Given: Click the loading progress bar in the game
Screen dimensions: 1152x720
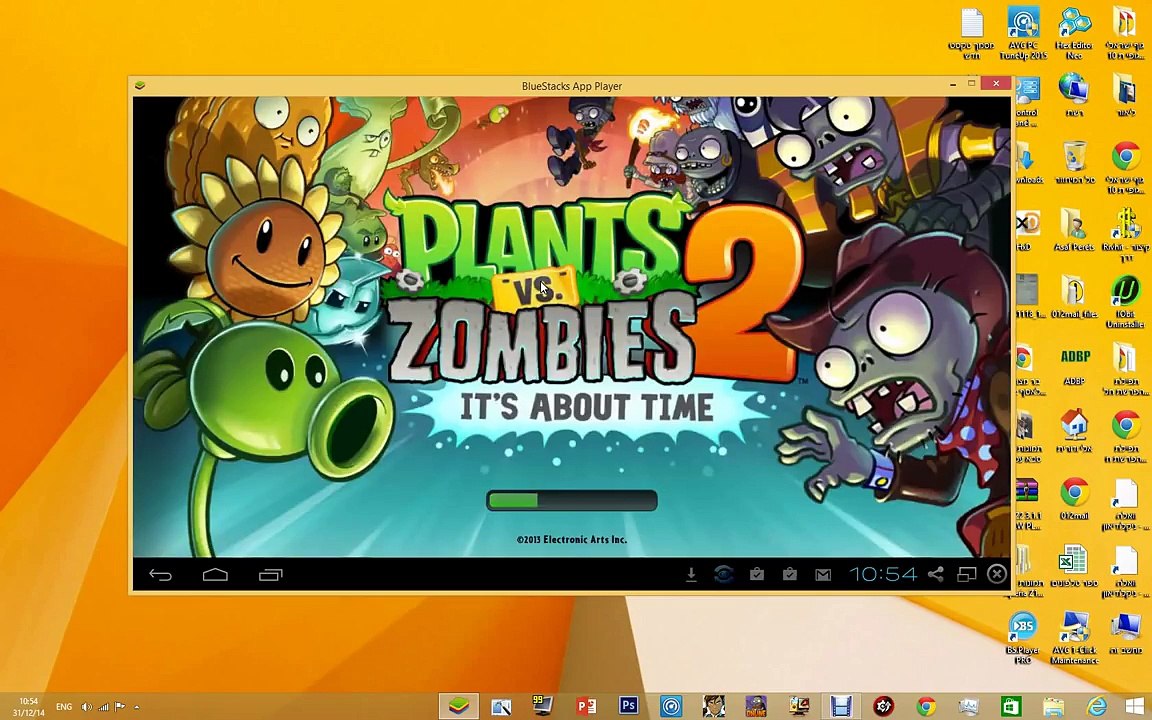Looking at the screenshot, I should click(572, 500).
